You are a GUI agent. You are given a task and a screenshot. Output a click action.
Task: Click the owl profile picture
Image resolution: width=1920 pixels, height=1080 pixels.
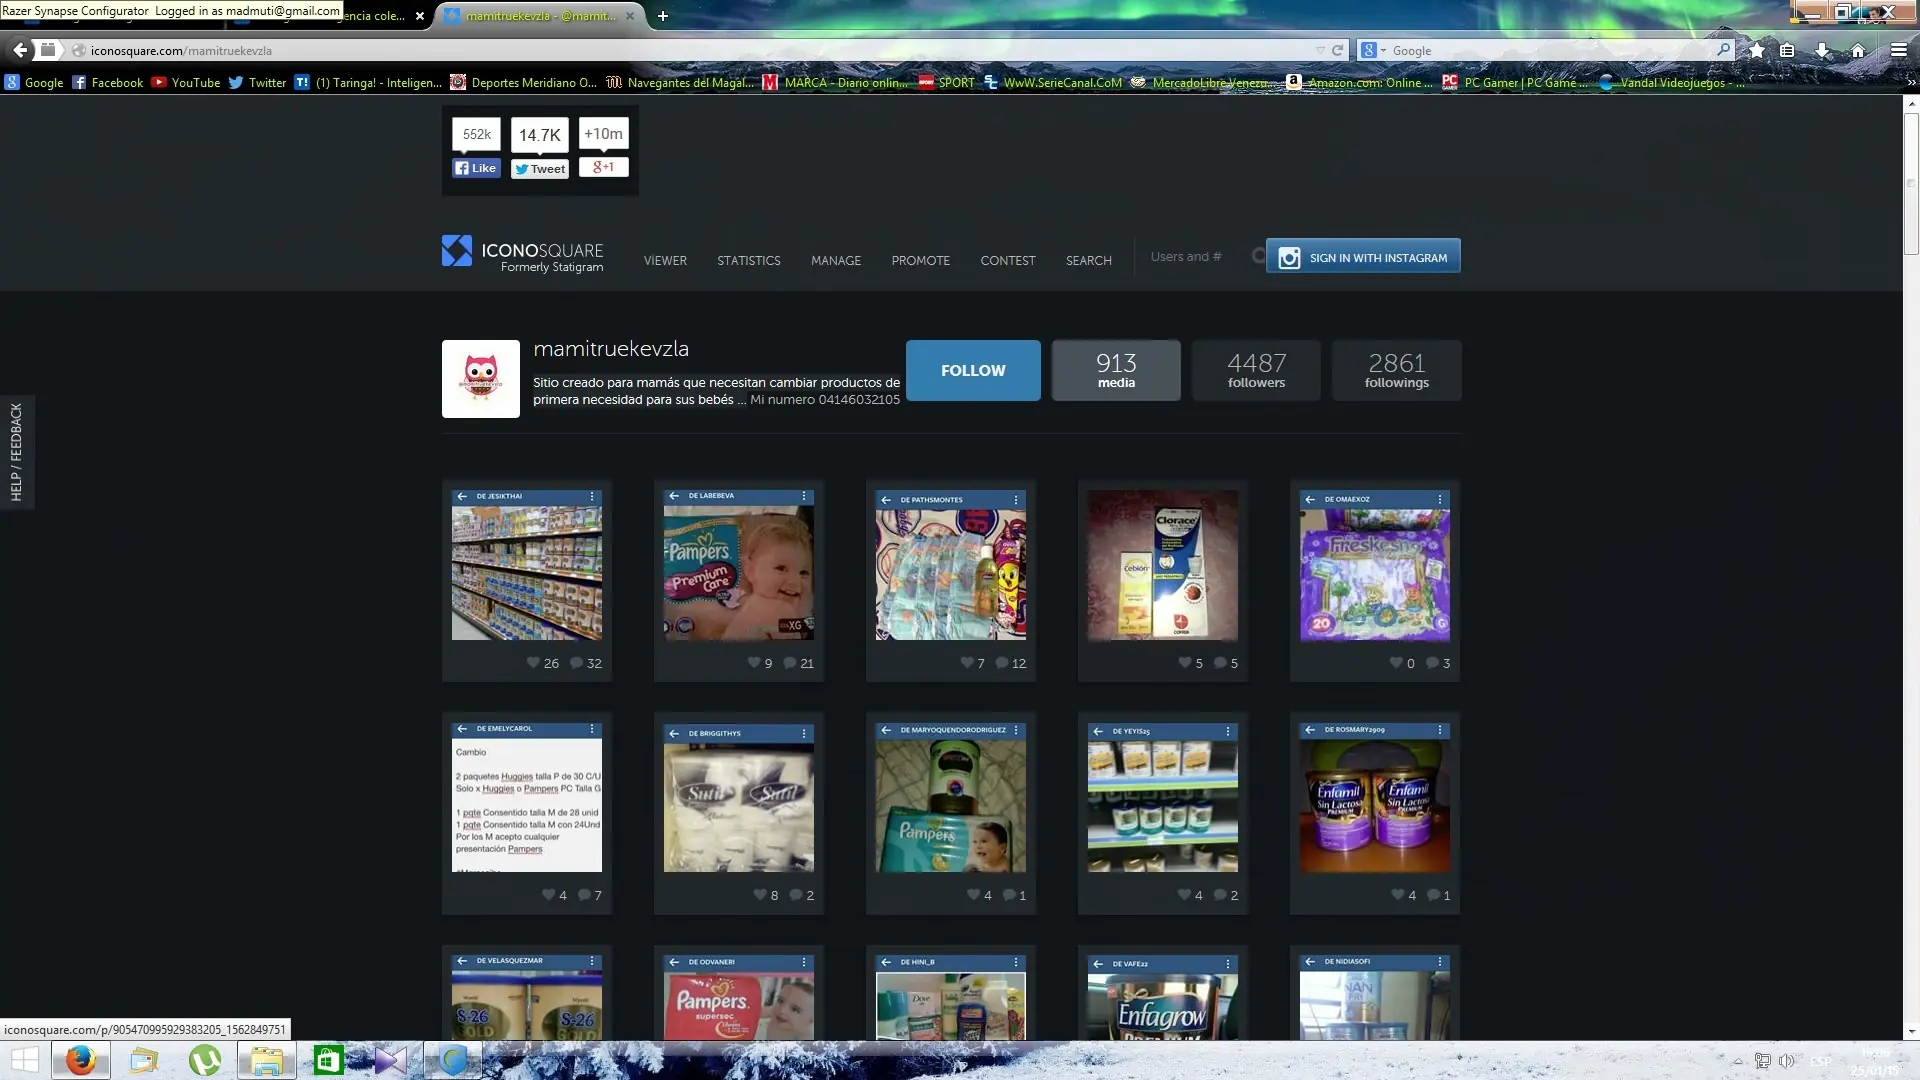[x=481, y=379]
